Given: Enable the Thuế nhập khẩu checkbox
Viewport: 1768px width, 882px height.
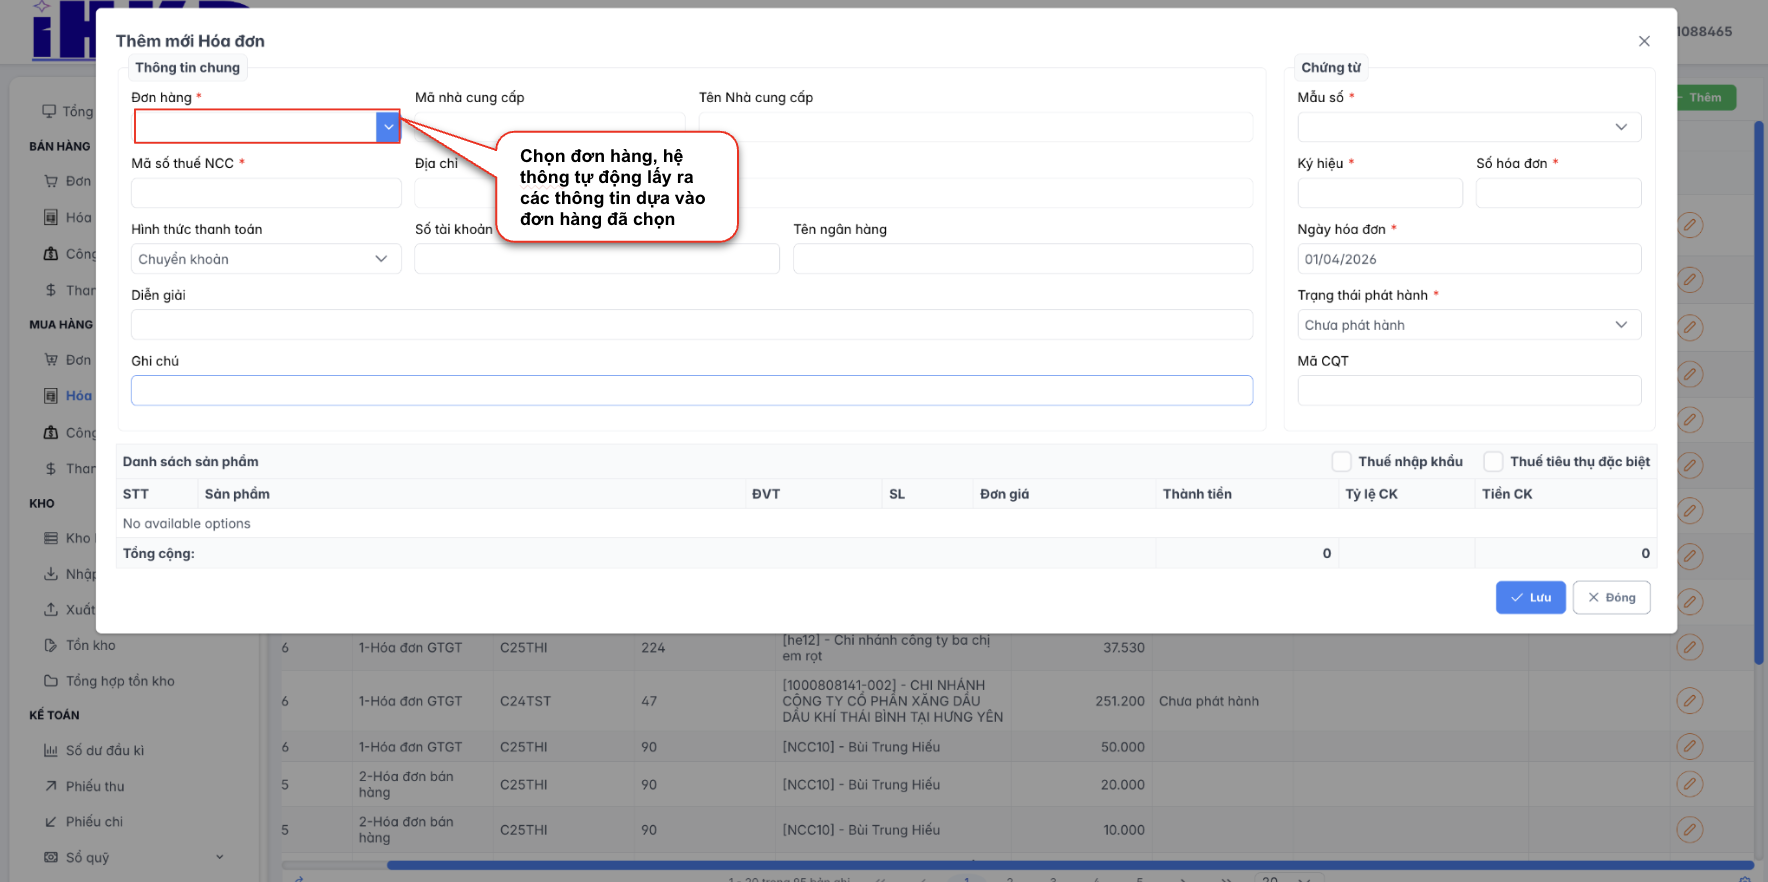Looking at the screenshot, I should (1341, 461).
